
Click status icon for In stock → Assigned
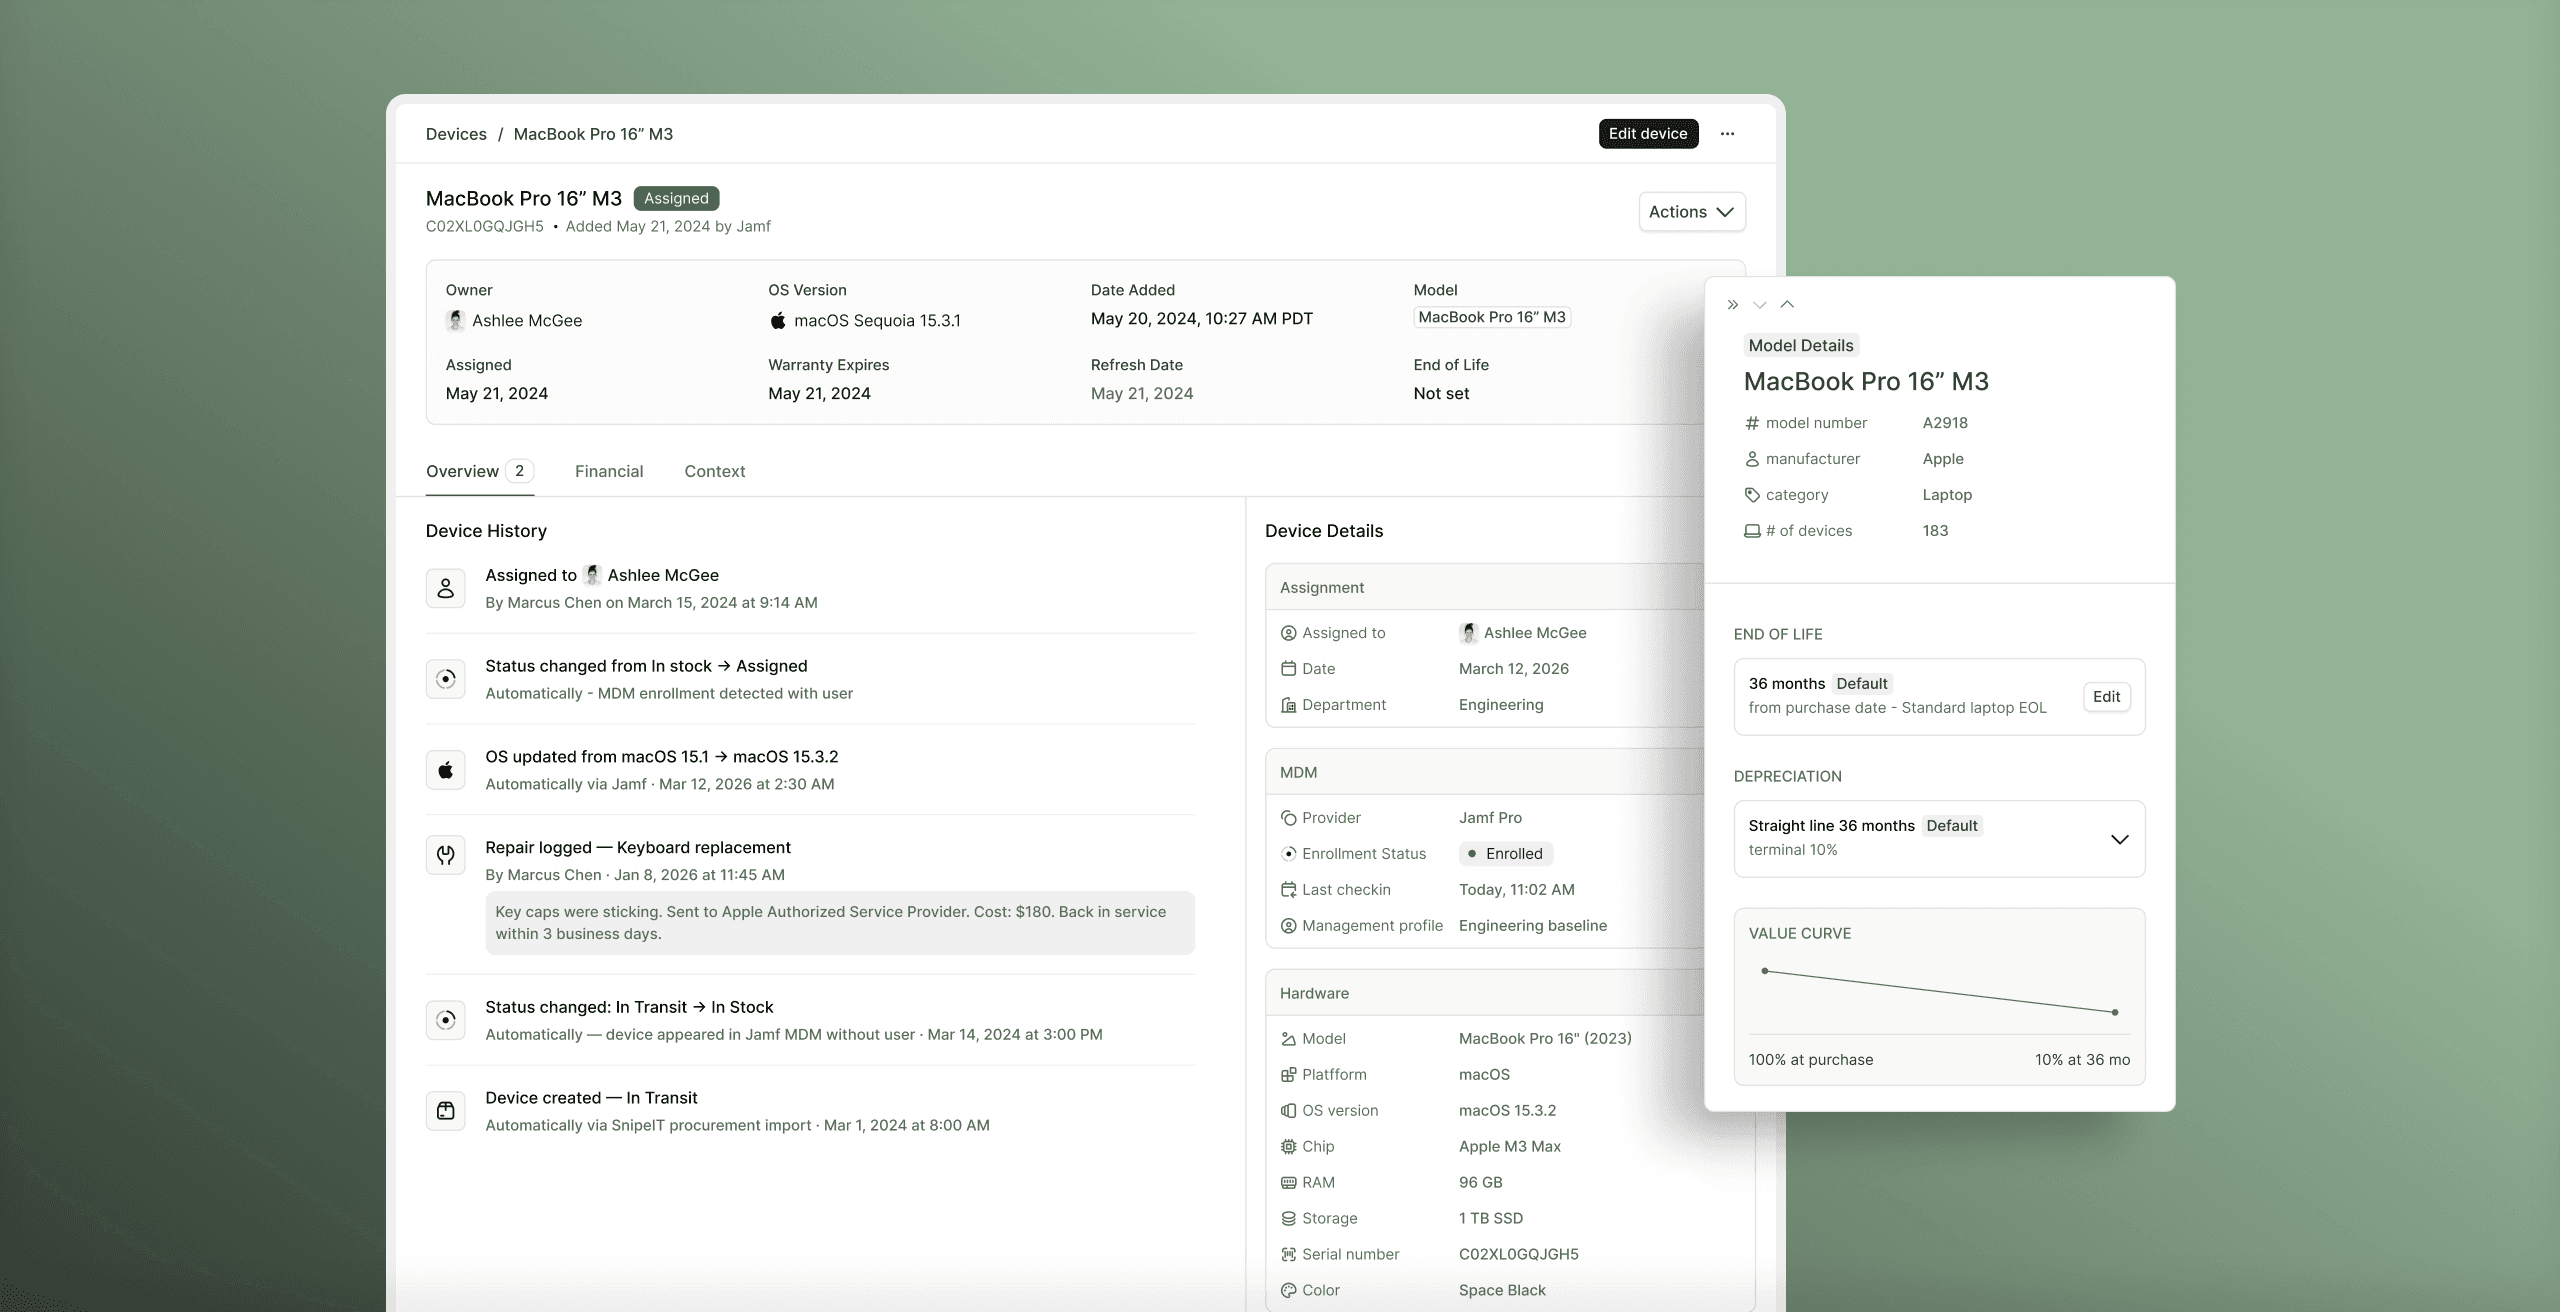[x=446, y=679]
